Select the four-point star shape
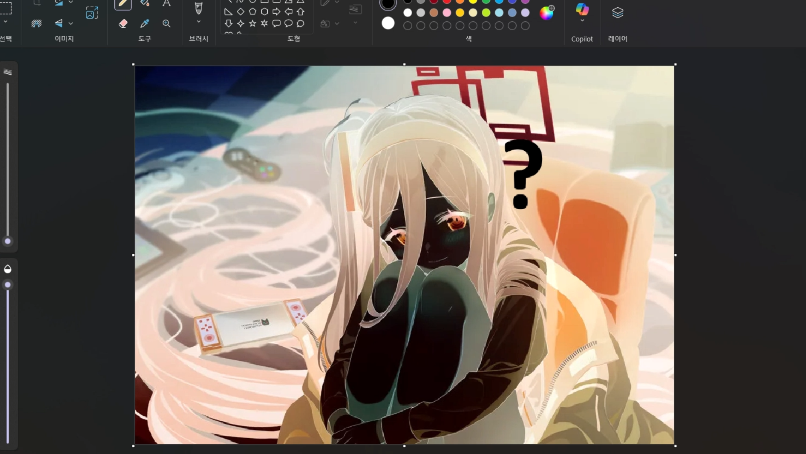Screen dimensions: 806x454 240,23
